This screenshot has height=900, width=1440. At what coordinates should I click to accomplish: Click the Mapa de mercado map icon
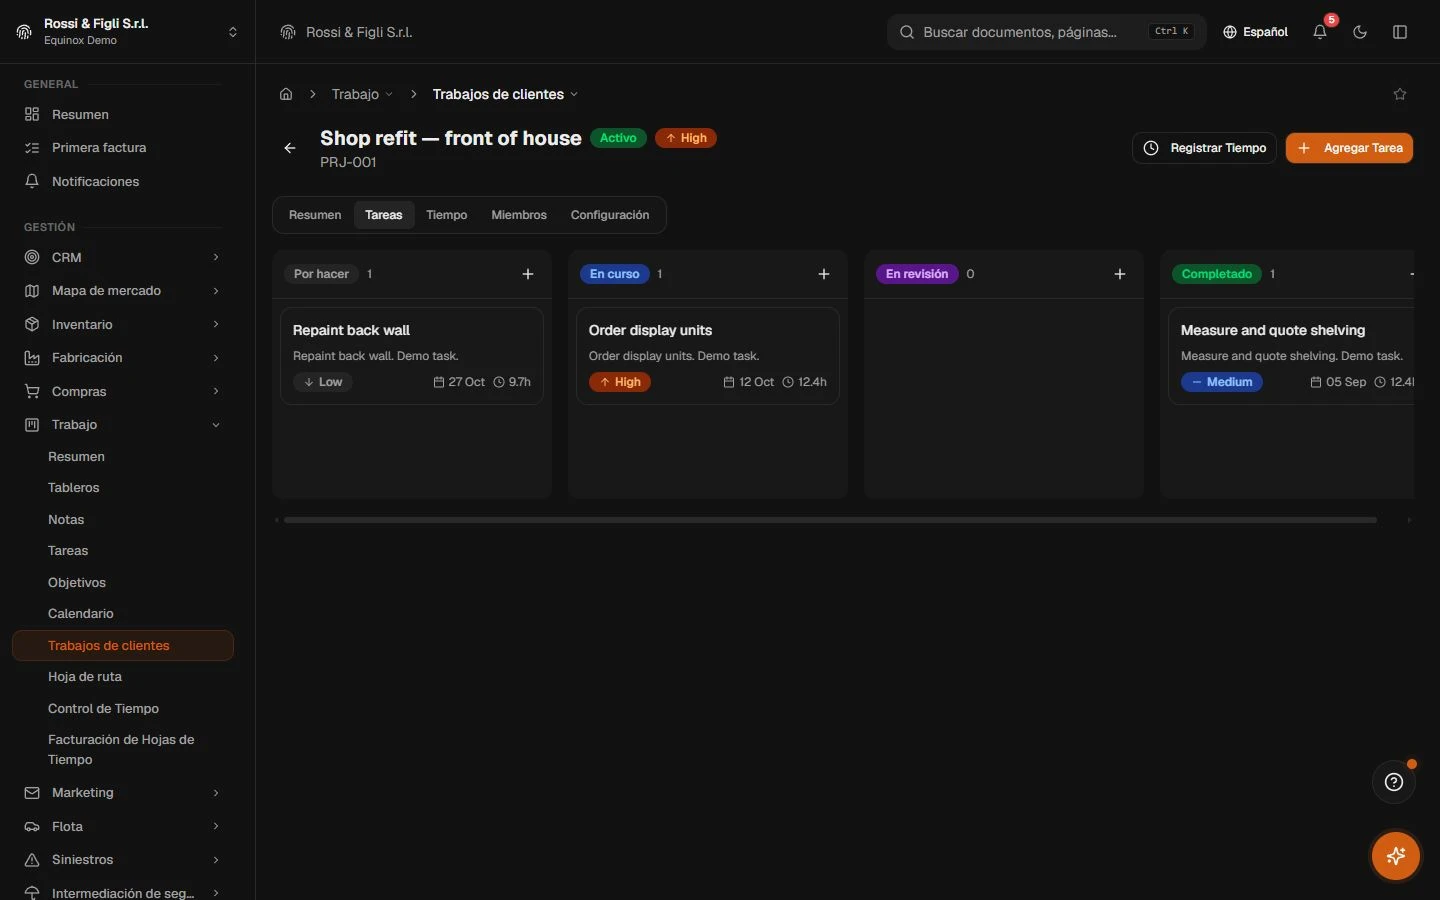[x=32, y=291]
